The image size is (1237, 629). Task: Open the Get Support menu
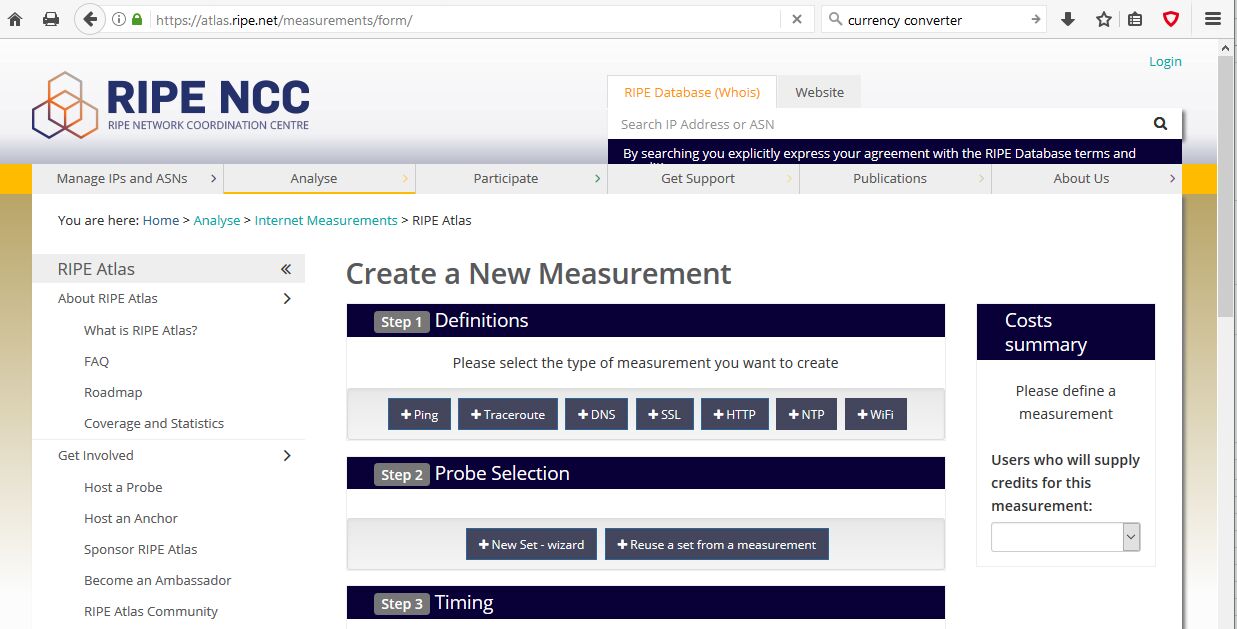coord(704,178)
